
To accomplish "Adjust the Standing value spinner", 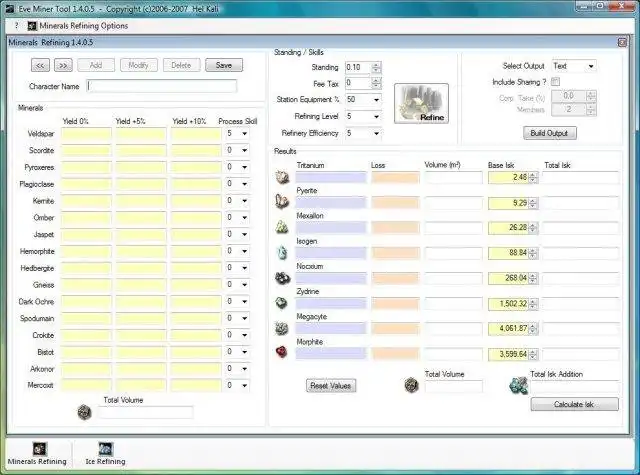I will [x=376, y=67].
